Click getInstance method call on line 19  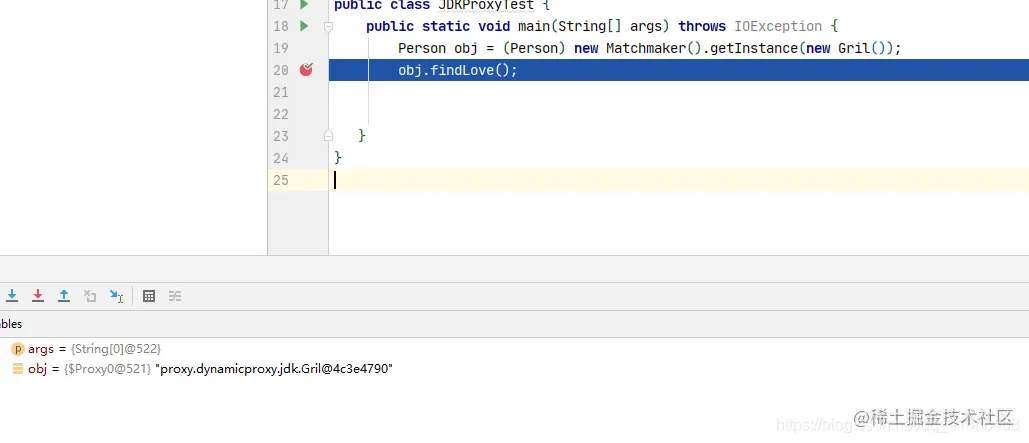click(754, 49)
